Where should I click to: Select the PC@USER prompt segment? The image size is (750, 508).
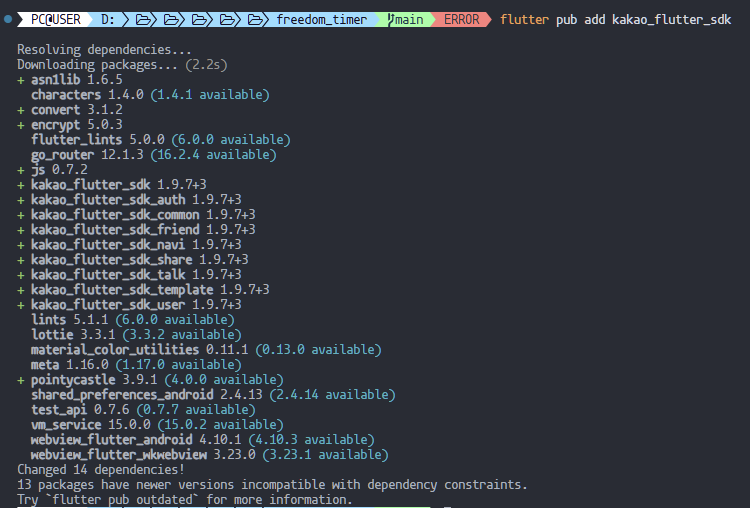(55, 20)
